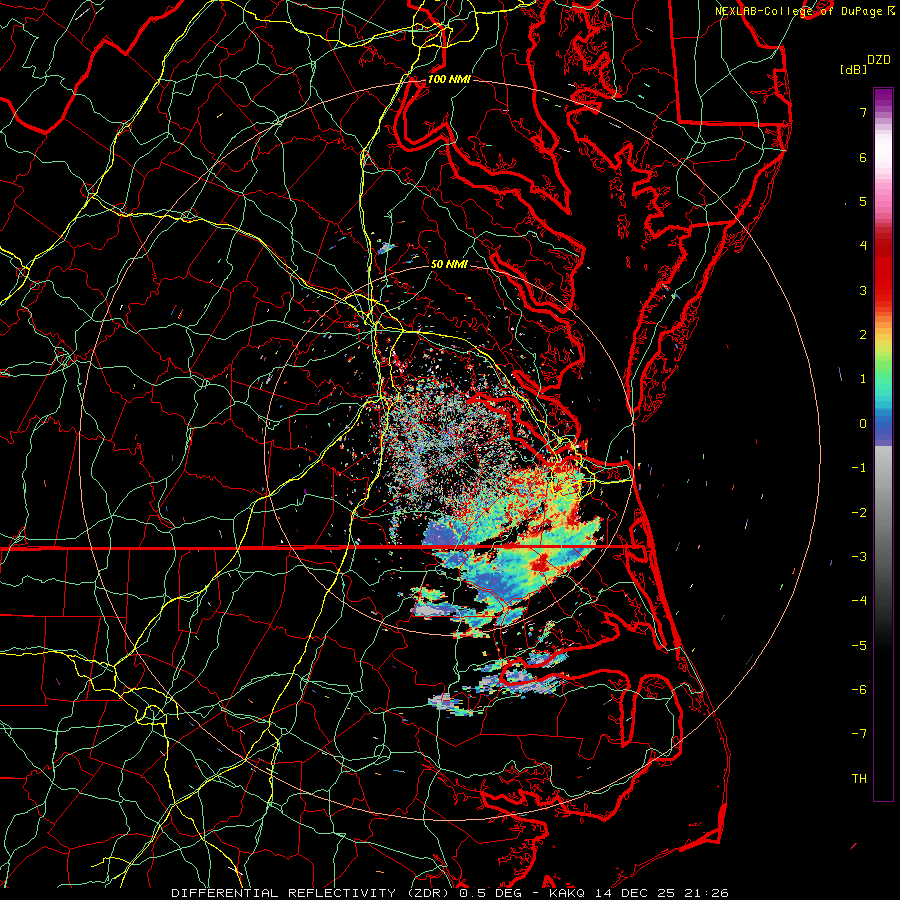The height and width of the screenshot is (900, 900).
Task: Click the Differential Reflectivity KAKQ caption text
Action: coord(450,893)
